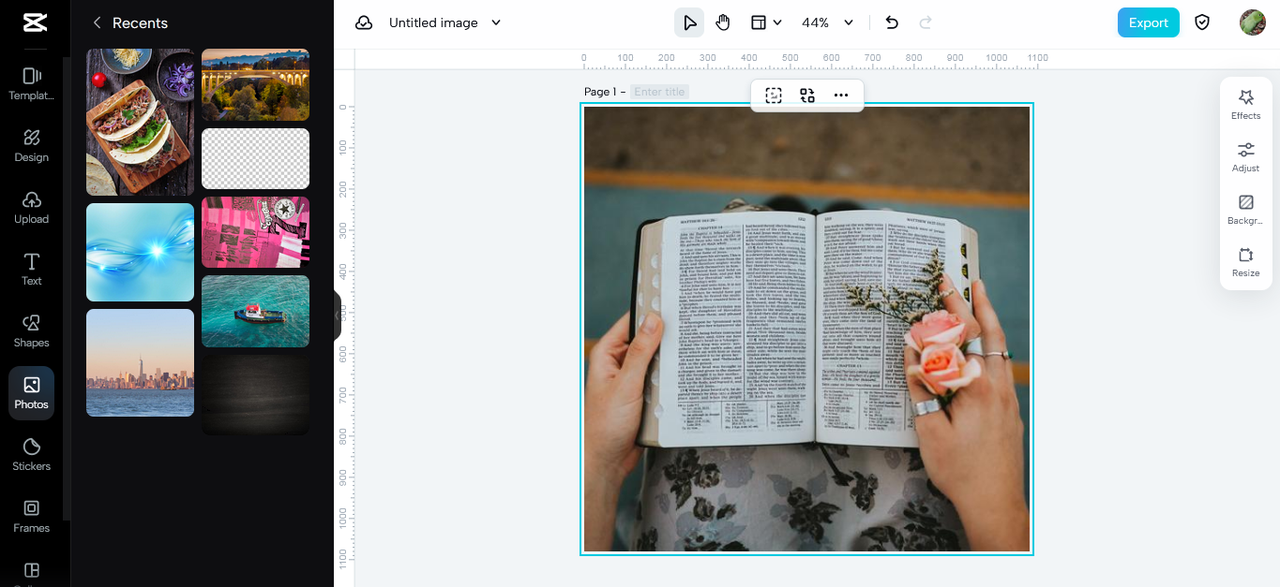Viewport: 1280px width, 587px height.
Task: Select the city skyline thumbnail
Action: (140, 363)
